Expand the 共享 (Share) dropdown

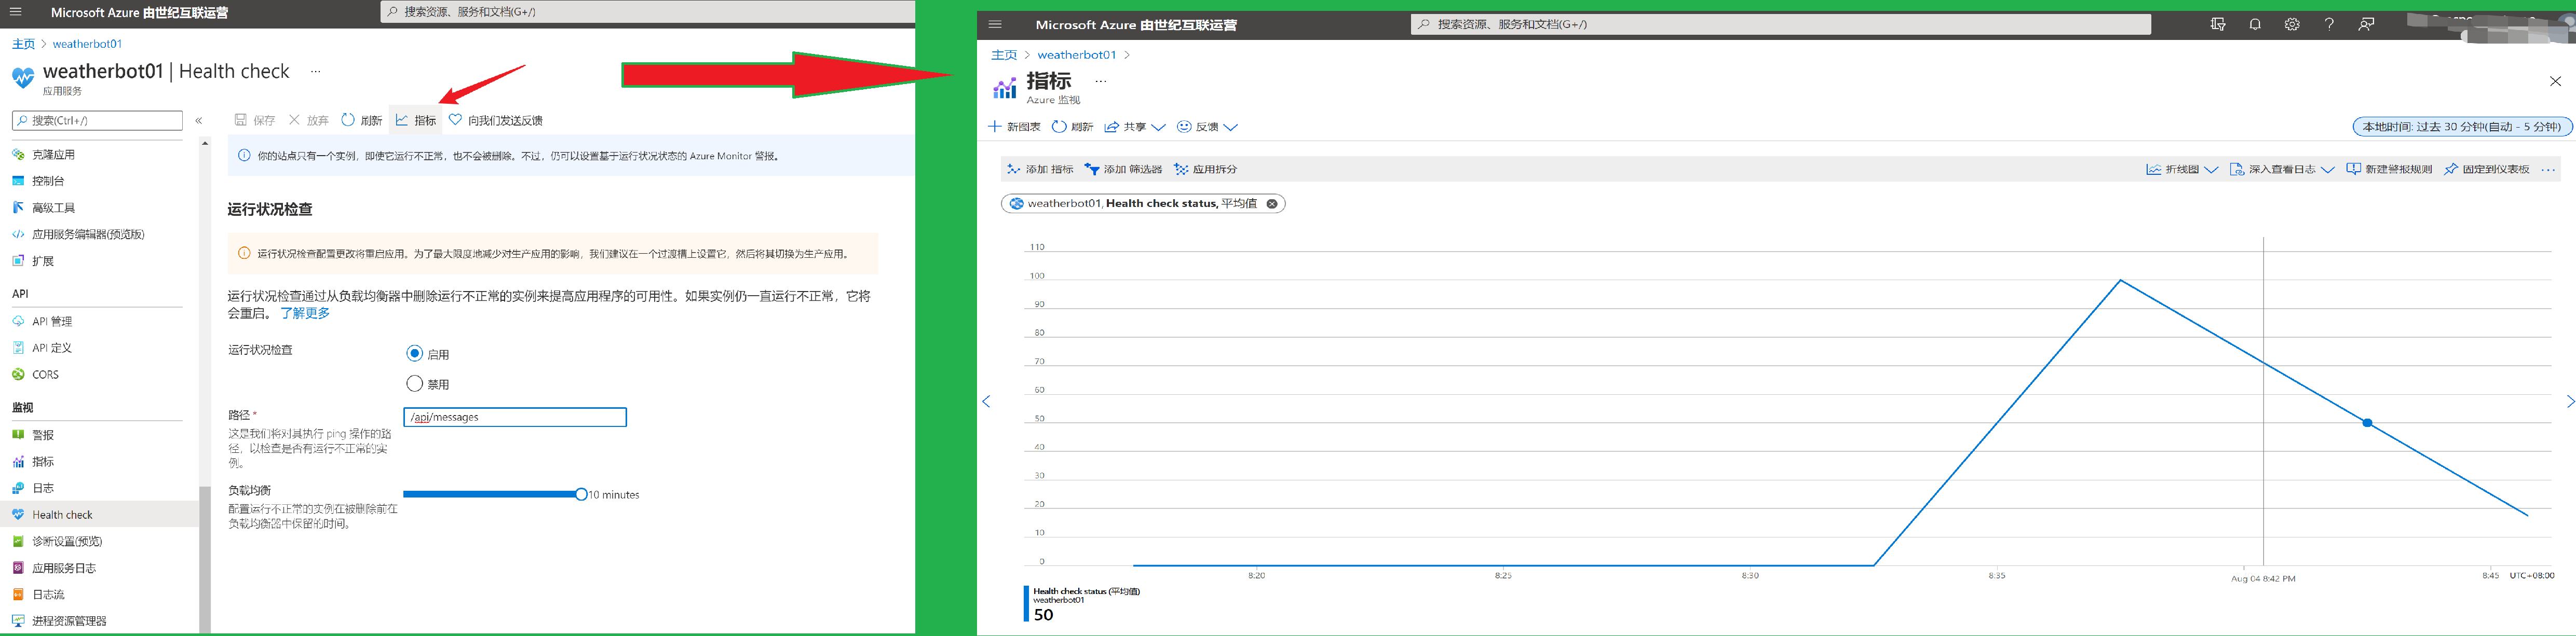coord(1135,127)
